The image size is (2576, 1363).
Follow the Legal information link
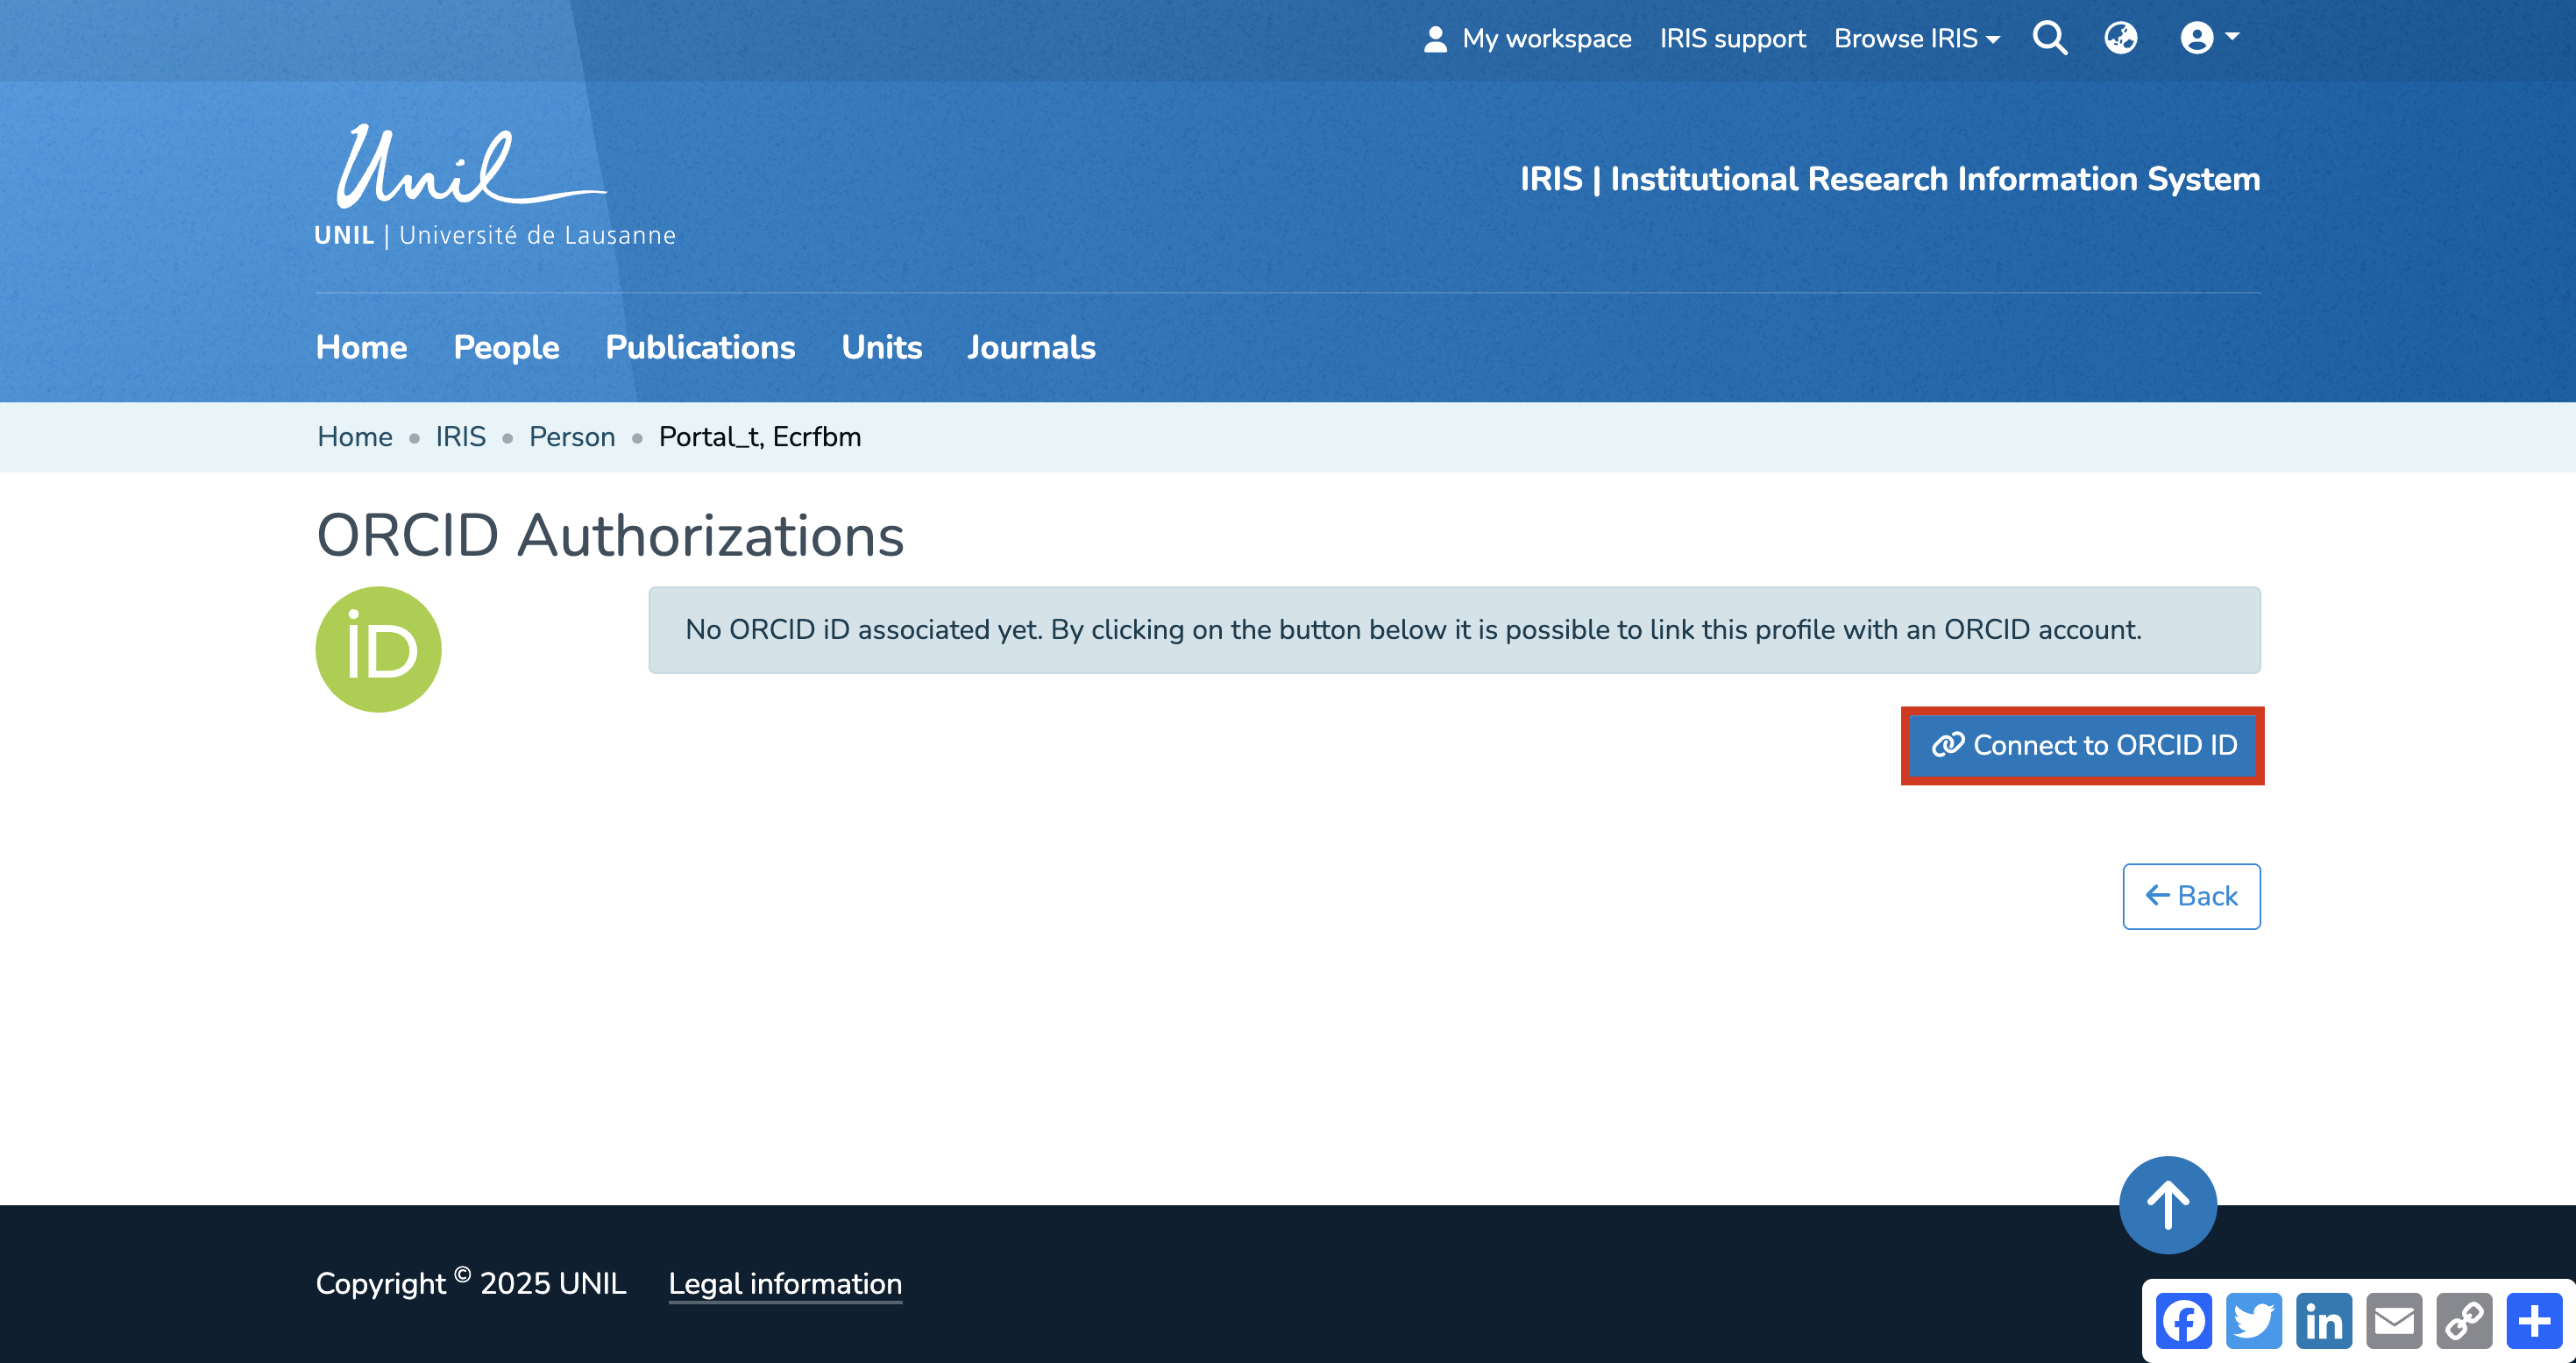pos(785,1283)
